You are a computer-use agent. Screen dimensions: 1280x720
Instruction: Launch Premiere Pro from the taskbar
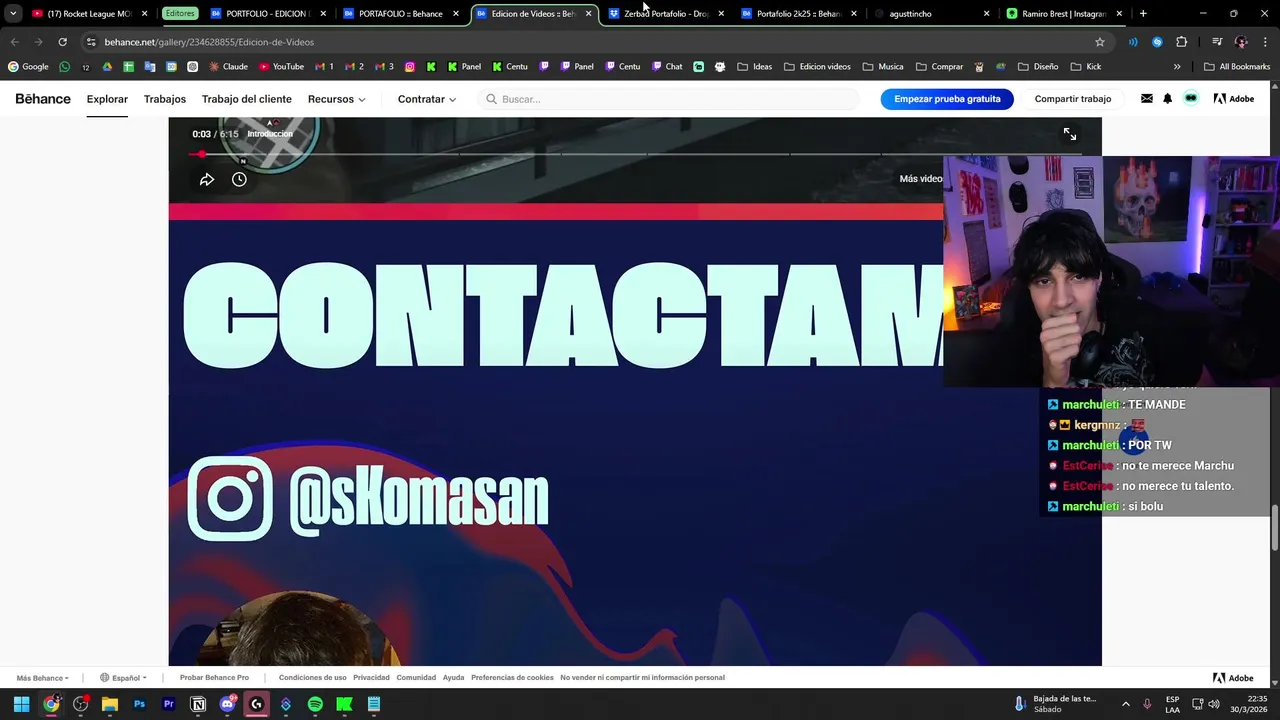coord(168,704)
